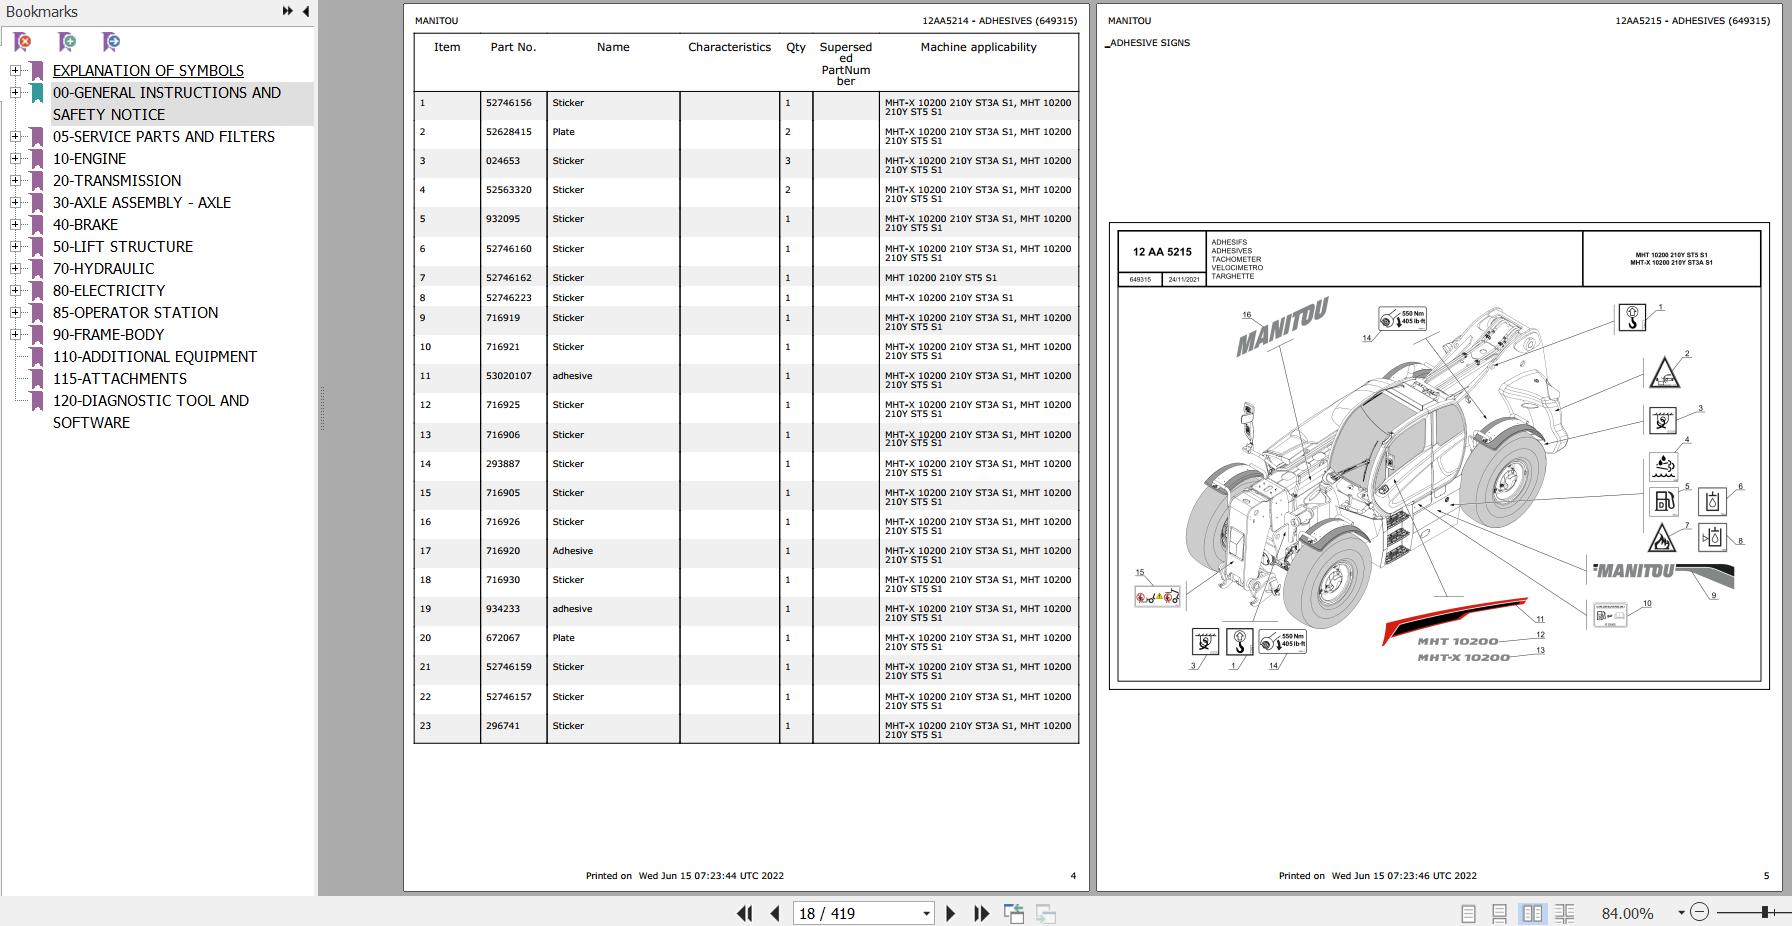Screen dimensions: 1792x926
Task: Open 120-DIAGNOSTIC TOOL AND SOFTWARE bookmark
Action: [x=151, y=412]
